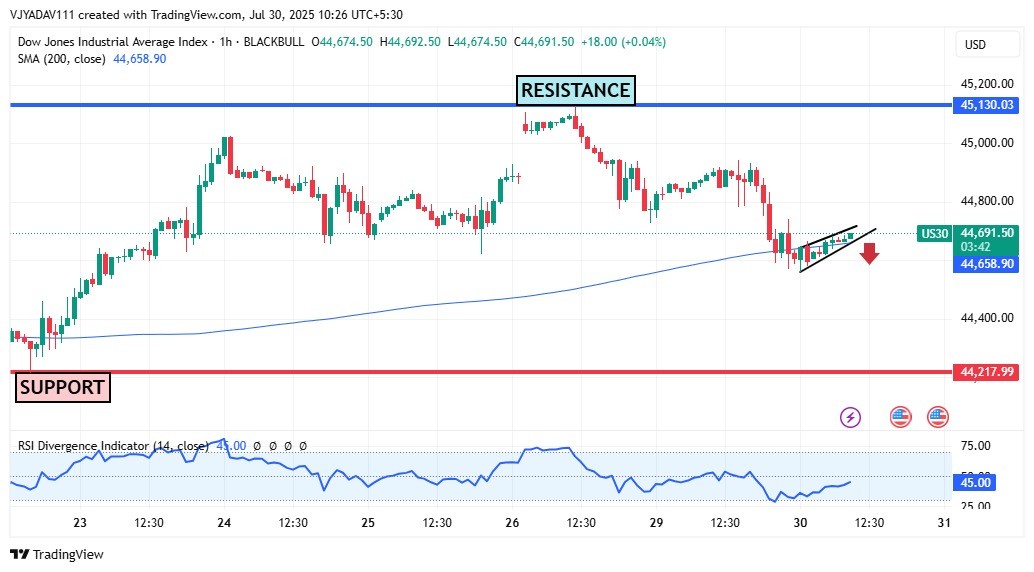The width and height of the screenshot is (1034, 572).
Task: Select the red down arrow drawing
Action: pos(869,253)
